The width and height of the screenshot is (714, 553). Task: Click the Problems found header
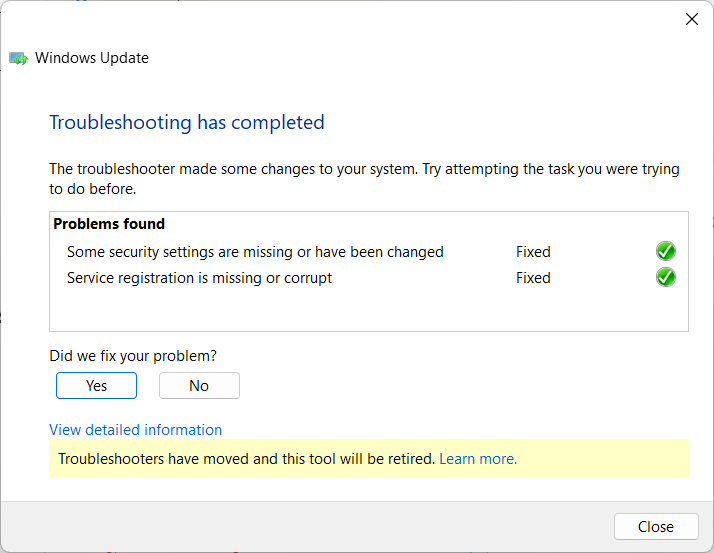click(x=109, y=224)
